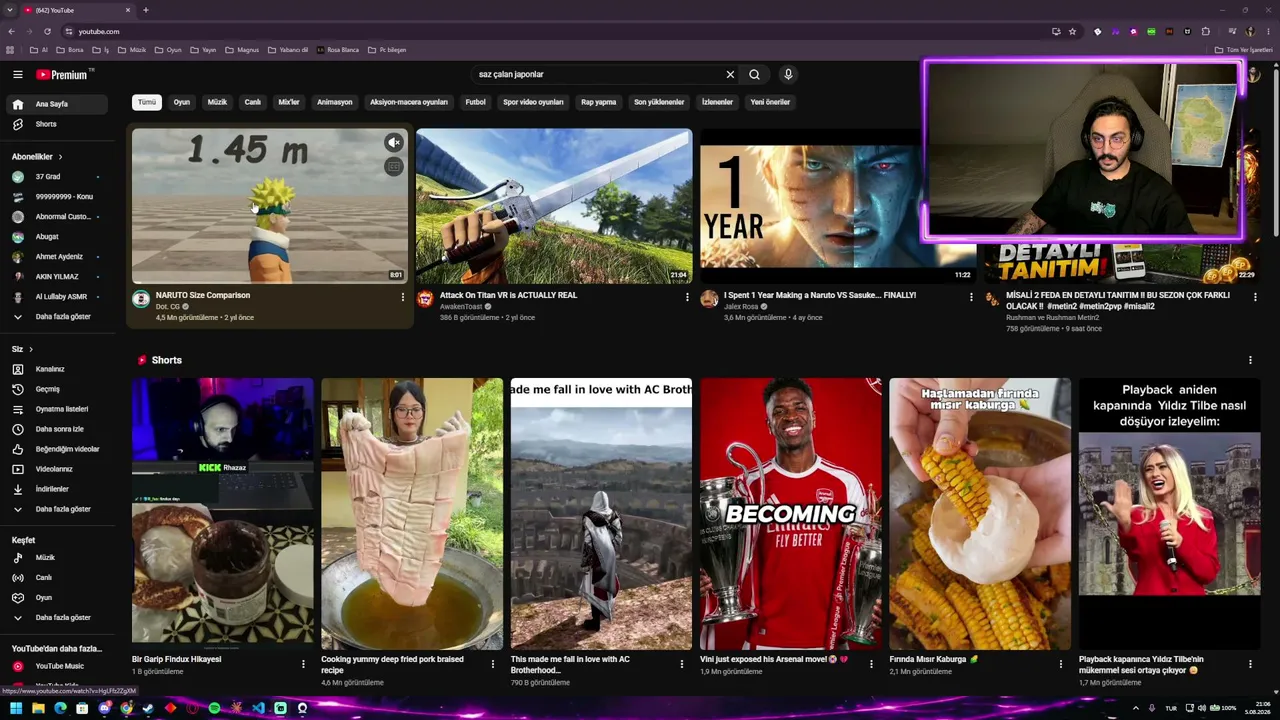This screenshot has width=1280, height=720.
Task: Open Steam from the Windows taskbar
Action: coord(148,708)
